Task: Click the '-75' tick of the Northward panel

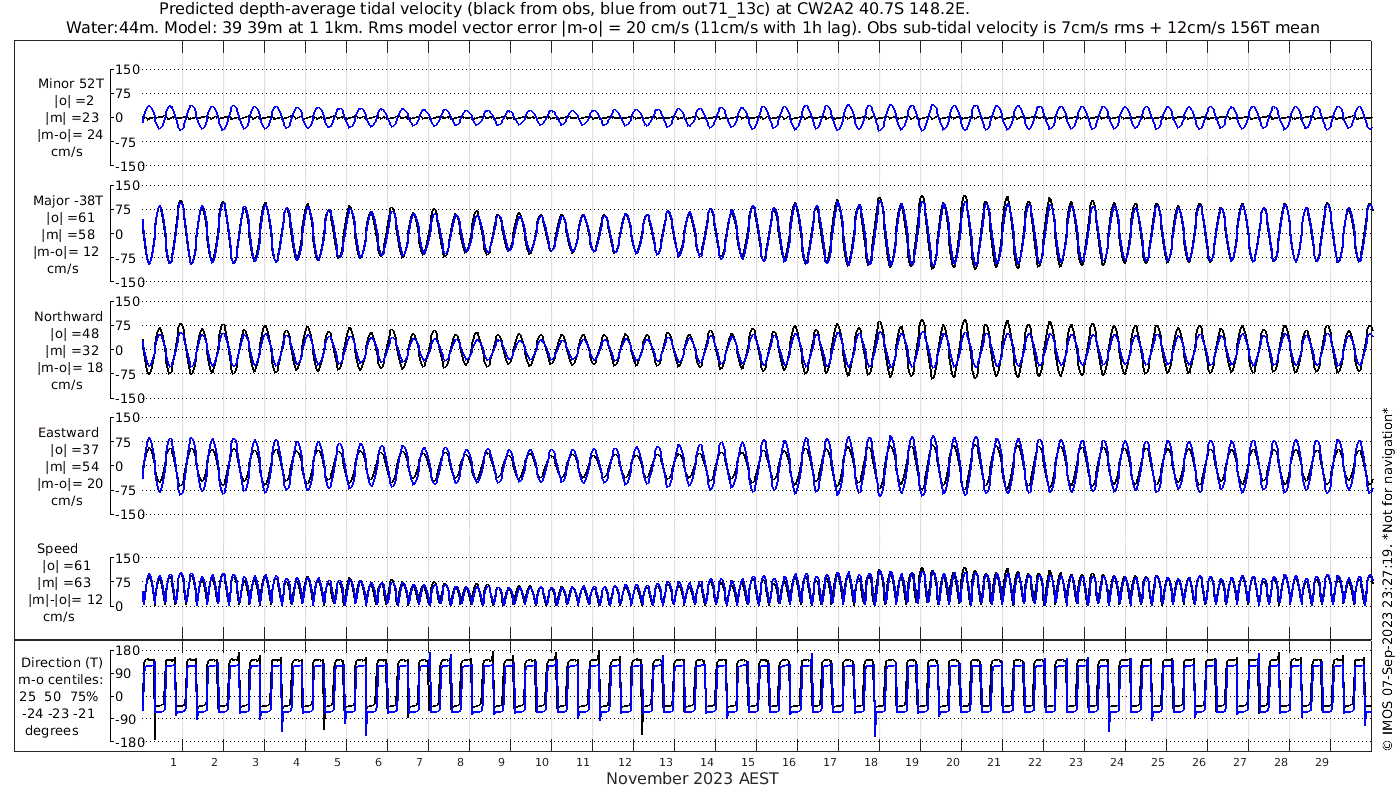Action: 126,374
